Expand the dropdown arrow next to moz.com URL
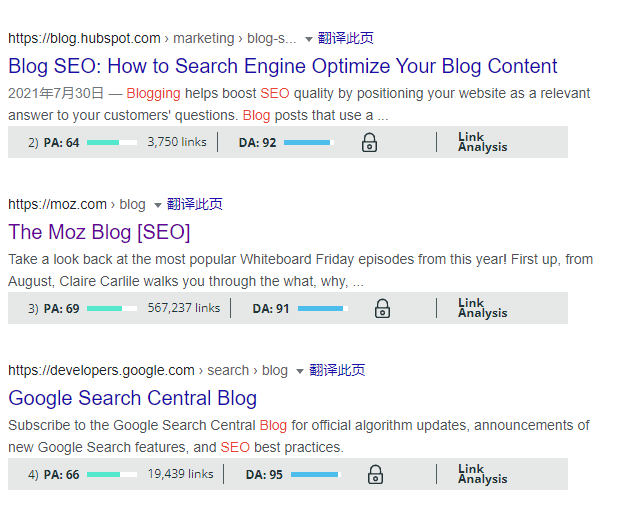The height and width of the screenshot is (515, 617). click(x=158, y=205)
